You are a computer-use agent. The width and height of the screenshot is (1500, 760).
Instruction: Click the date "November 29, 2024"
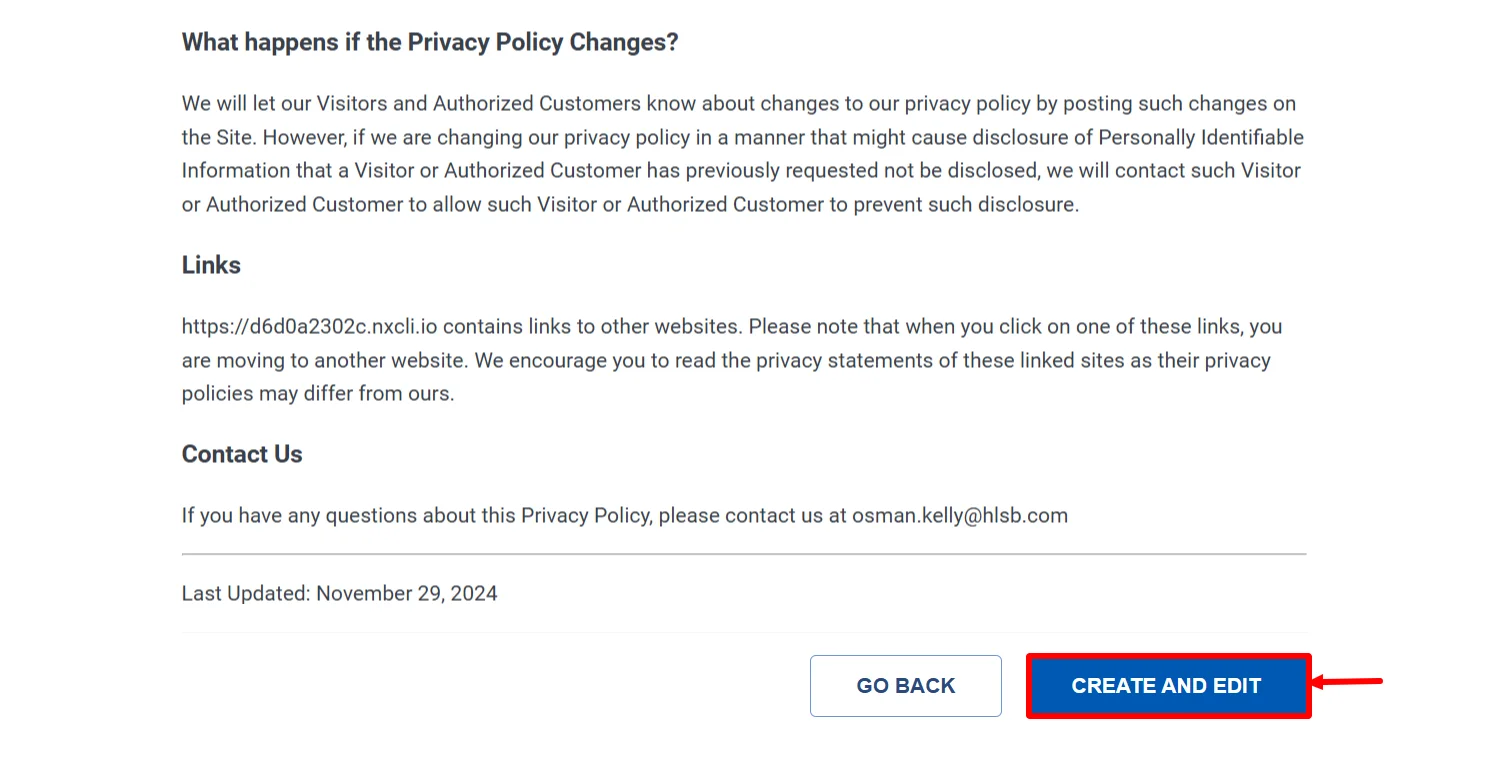tap(407, 594)
